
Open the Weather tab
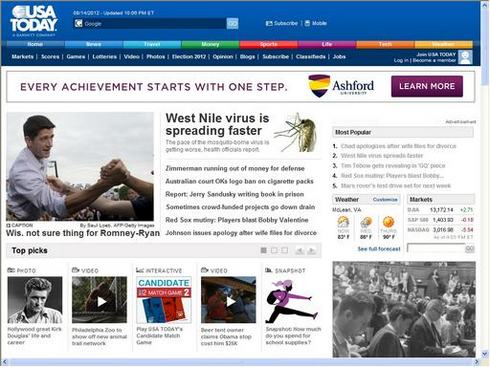443,44
